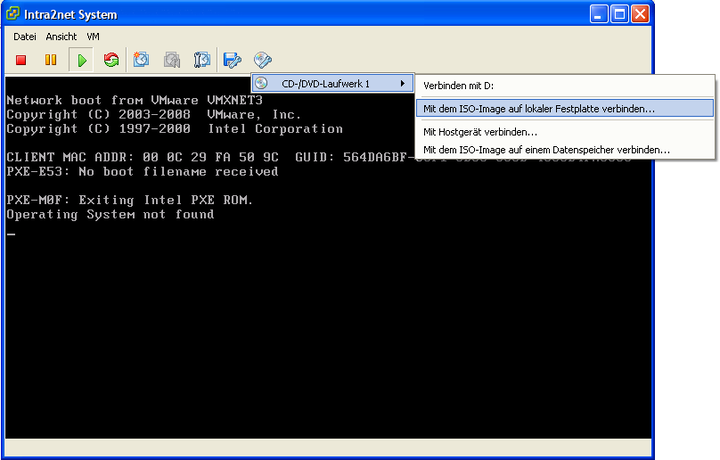Open the Ansicht menu

(61, 37)
